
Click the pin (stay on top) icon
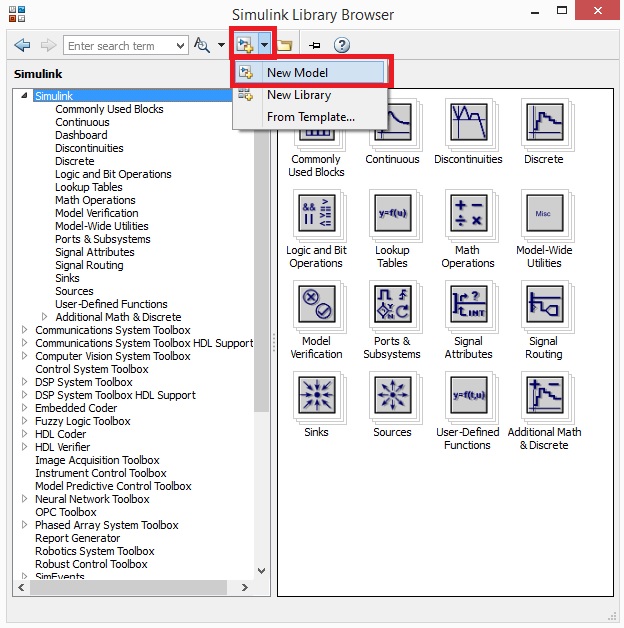point(315,45)
